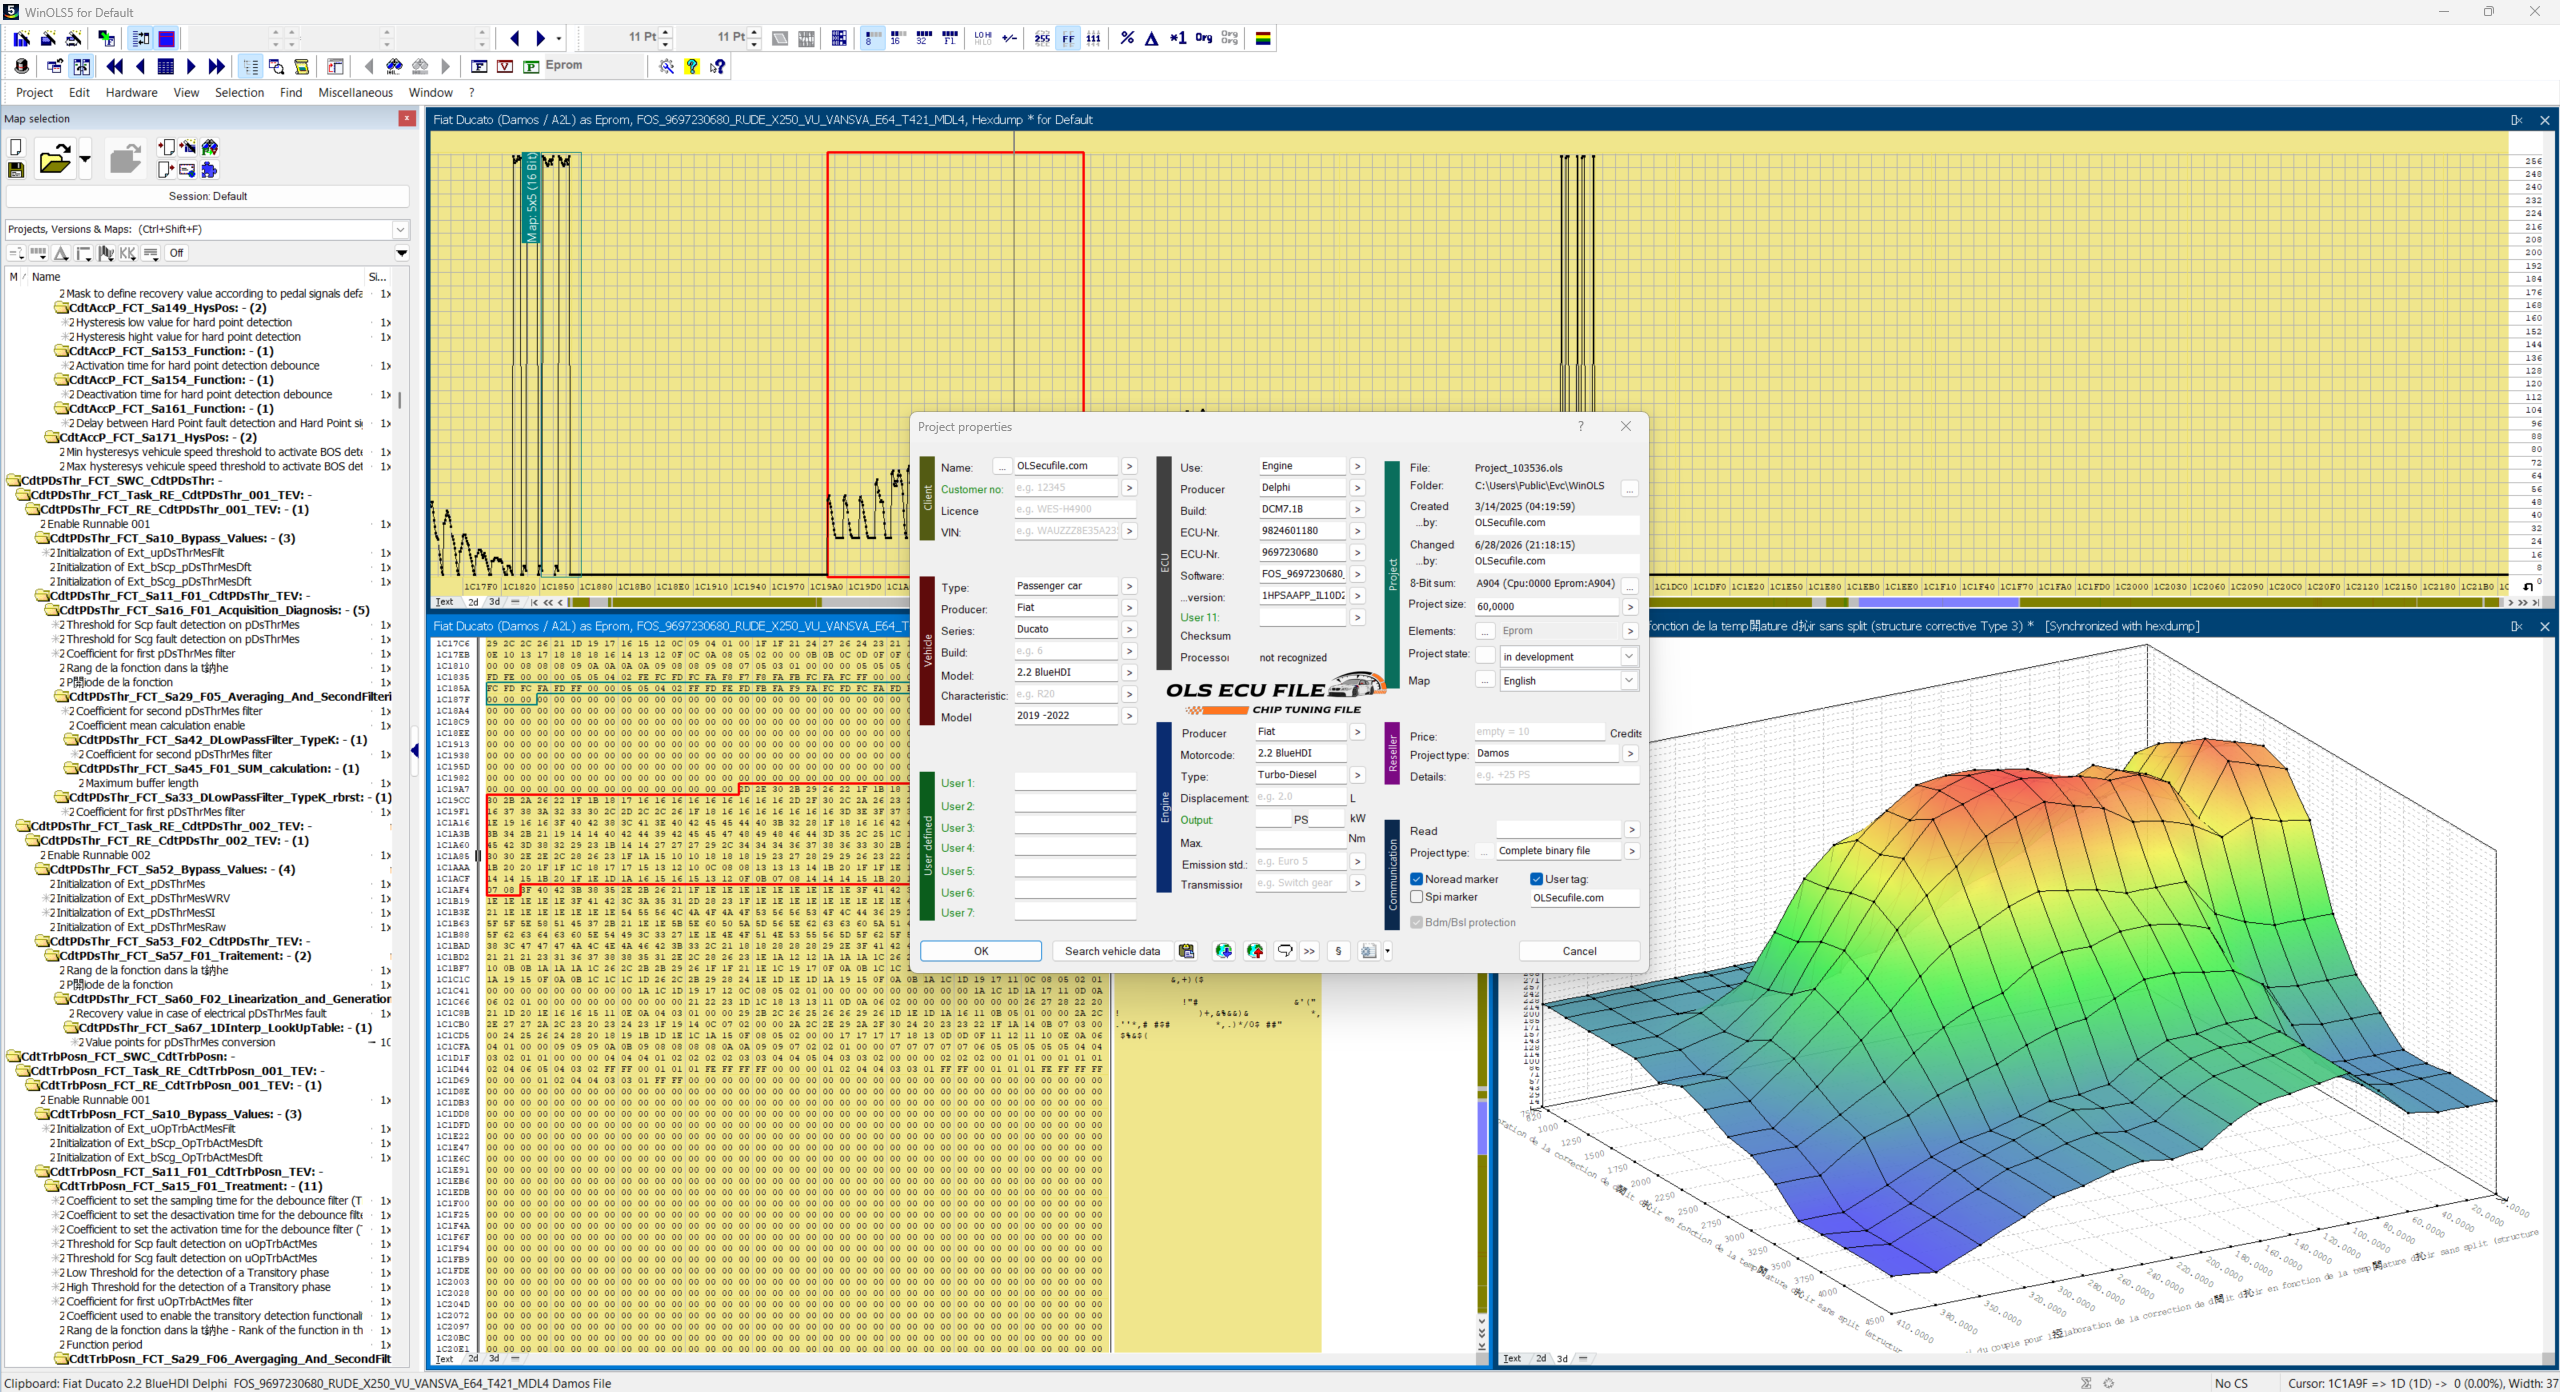Click the speech bubble comment icon

[x=1285, y=951]
